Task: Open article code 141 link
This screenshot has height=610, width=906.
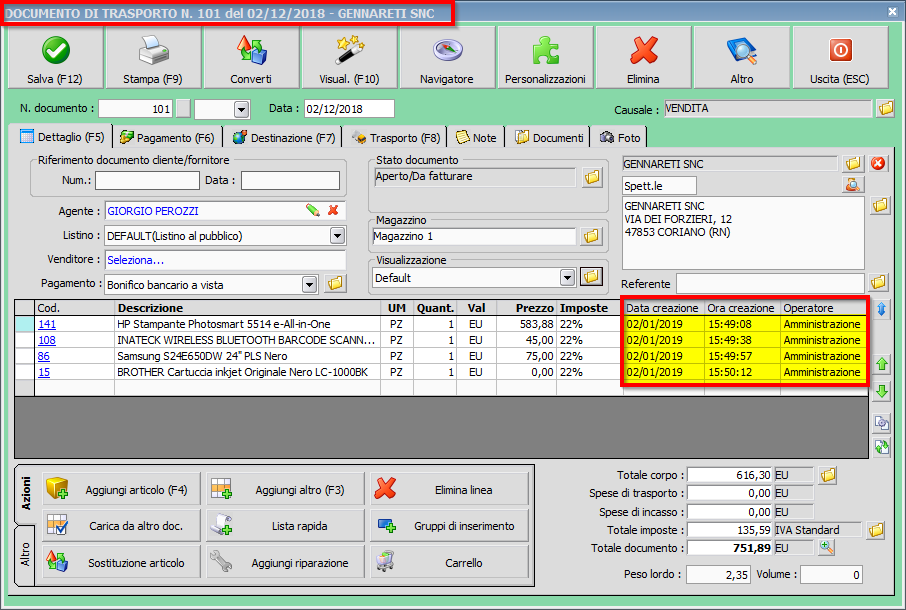Action: coord(47,324)
